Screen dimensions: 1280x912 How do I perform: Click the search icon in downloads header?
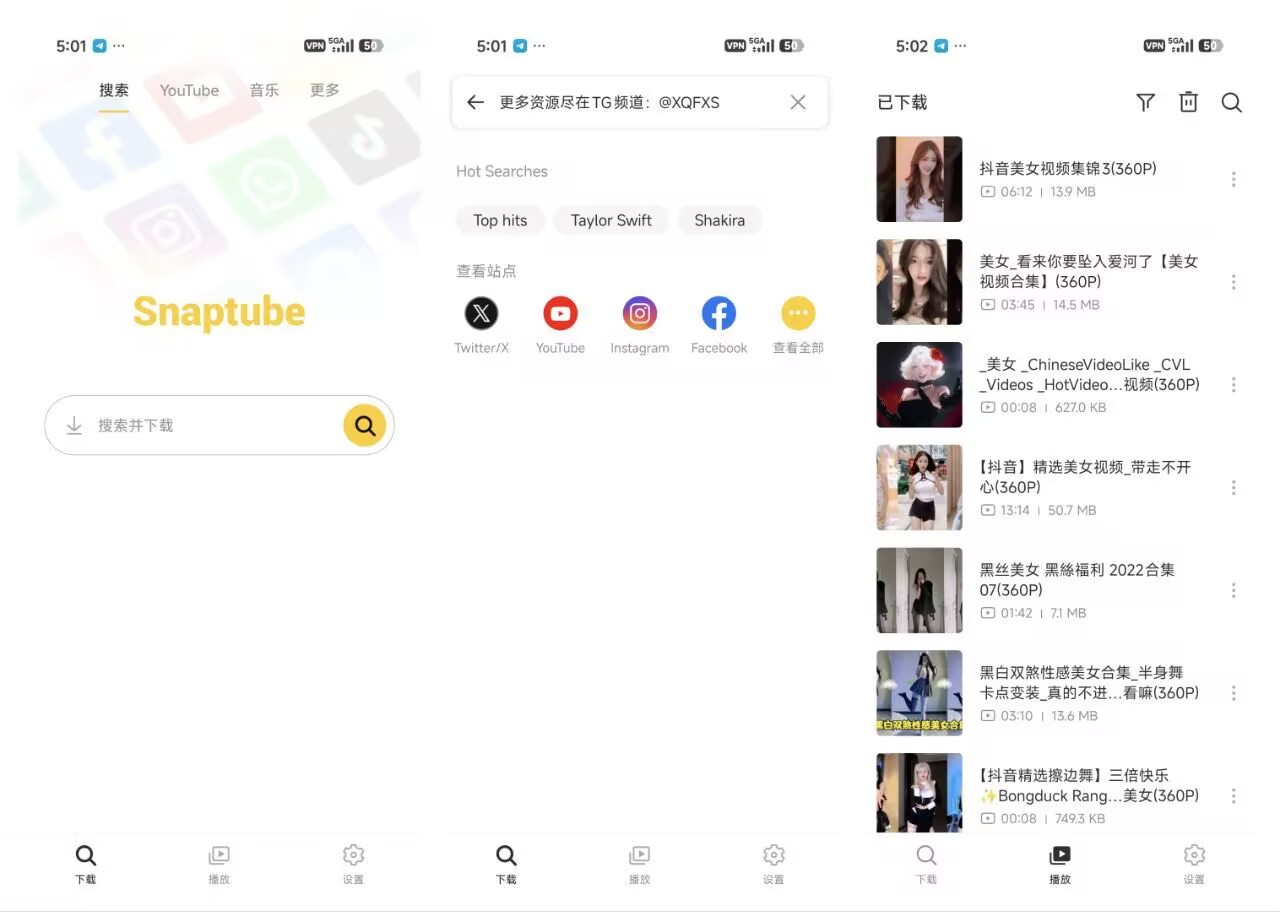(x=1231, y=102)
